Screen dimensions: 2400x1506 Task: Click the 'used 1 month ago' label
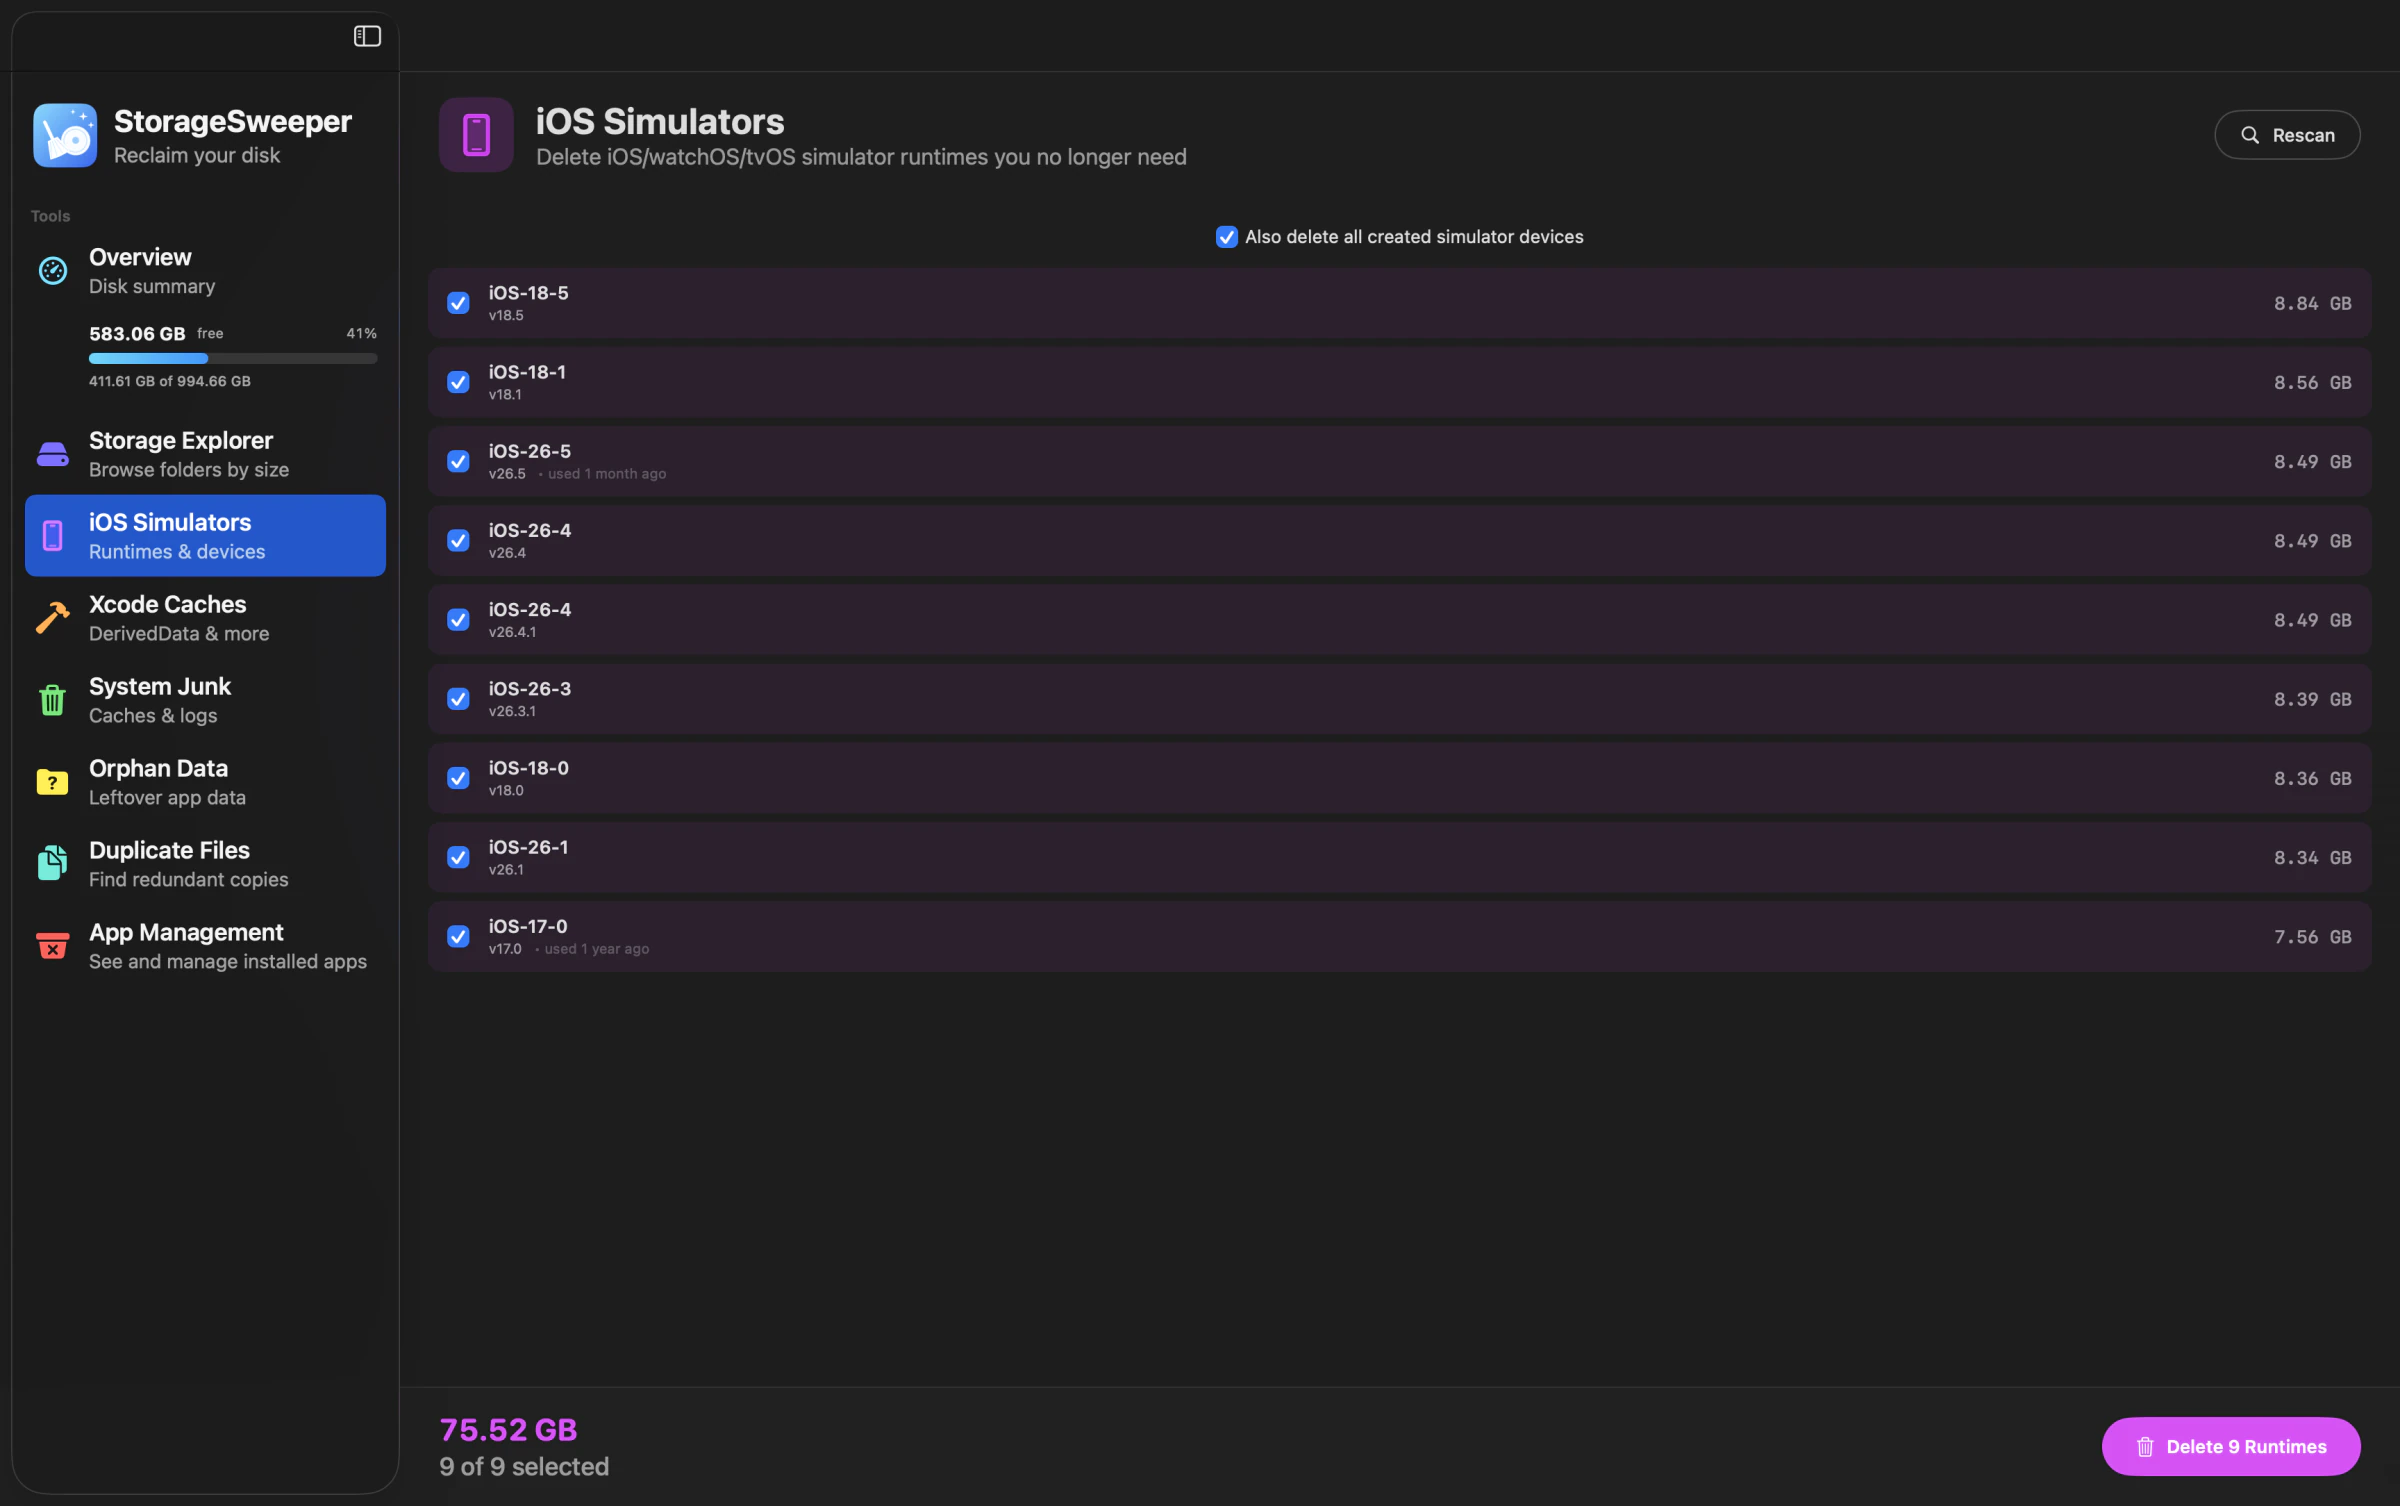tap(607, 474)
